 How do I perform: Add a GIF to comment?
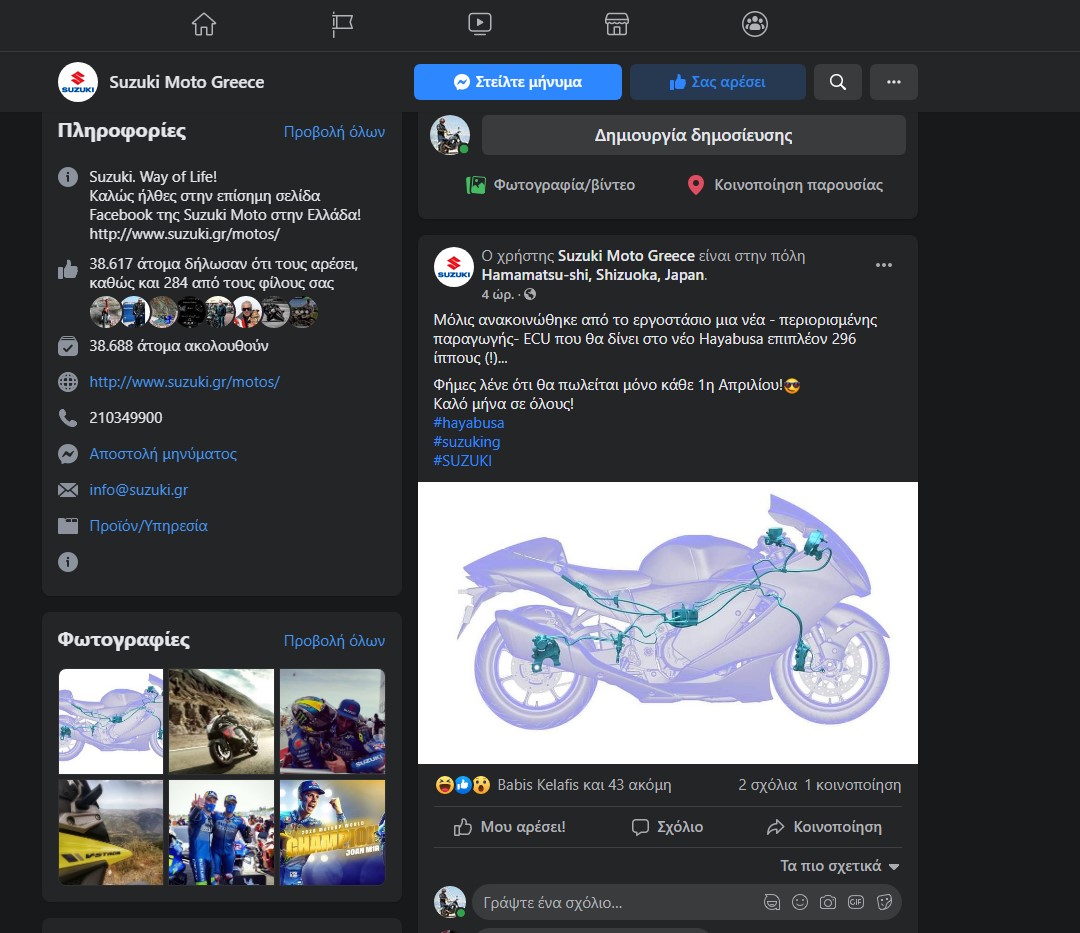pos(855,903)
